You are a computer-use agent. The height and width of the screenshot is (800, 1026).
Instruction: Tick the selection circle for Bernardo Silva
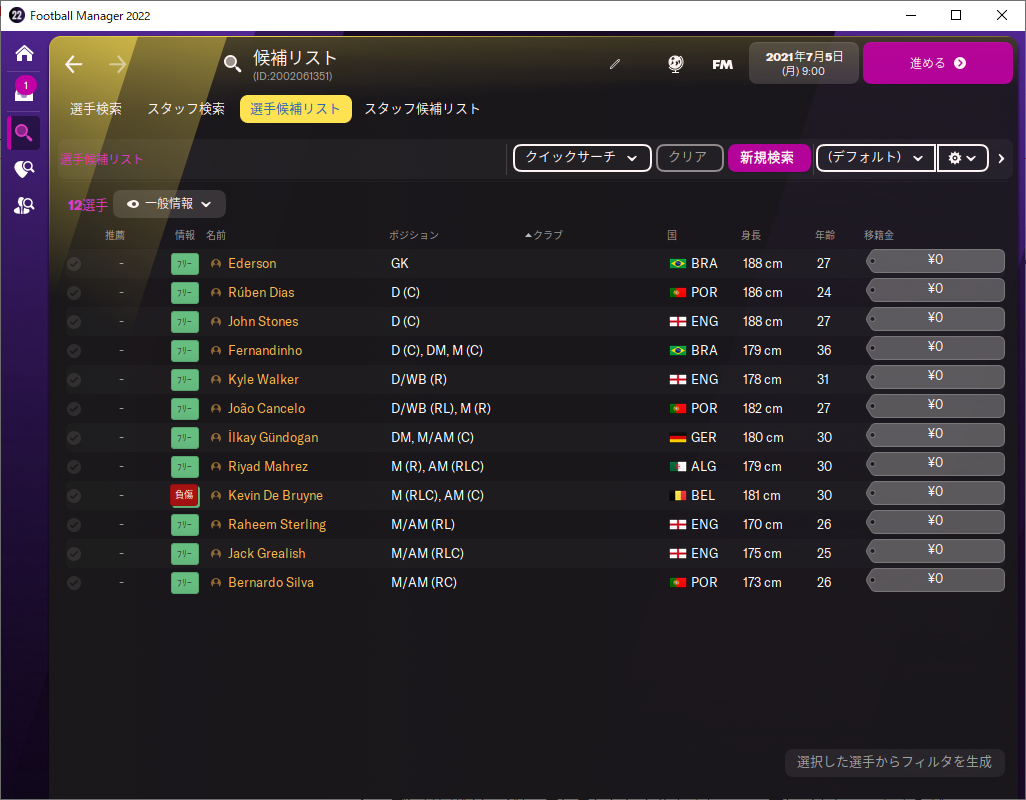74,582
